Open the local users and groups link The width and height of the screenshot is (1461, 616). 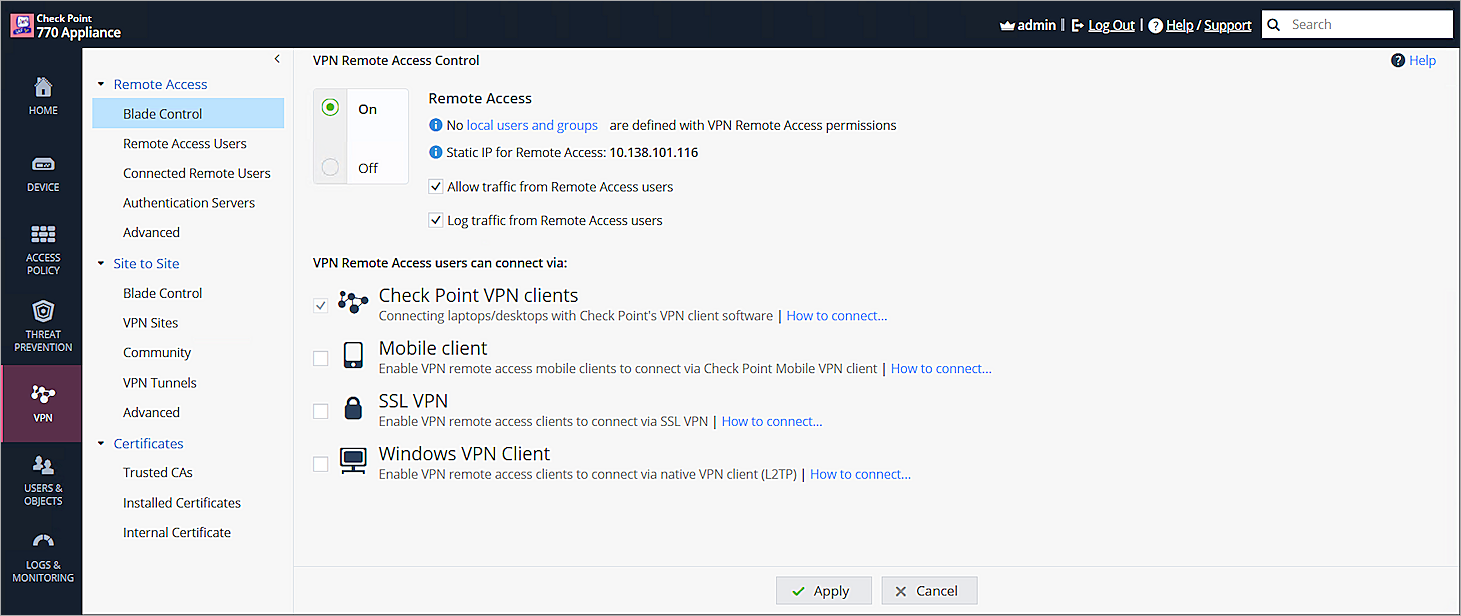point(531,125)
